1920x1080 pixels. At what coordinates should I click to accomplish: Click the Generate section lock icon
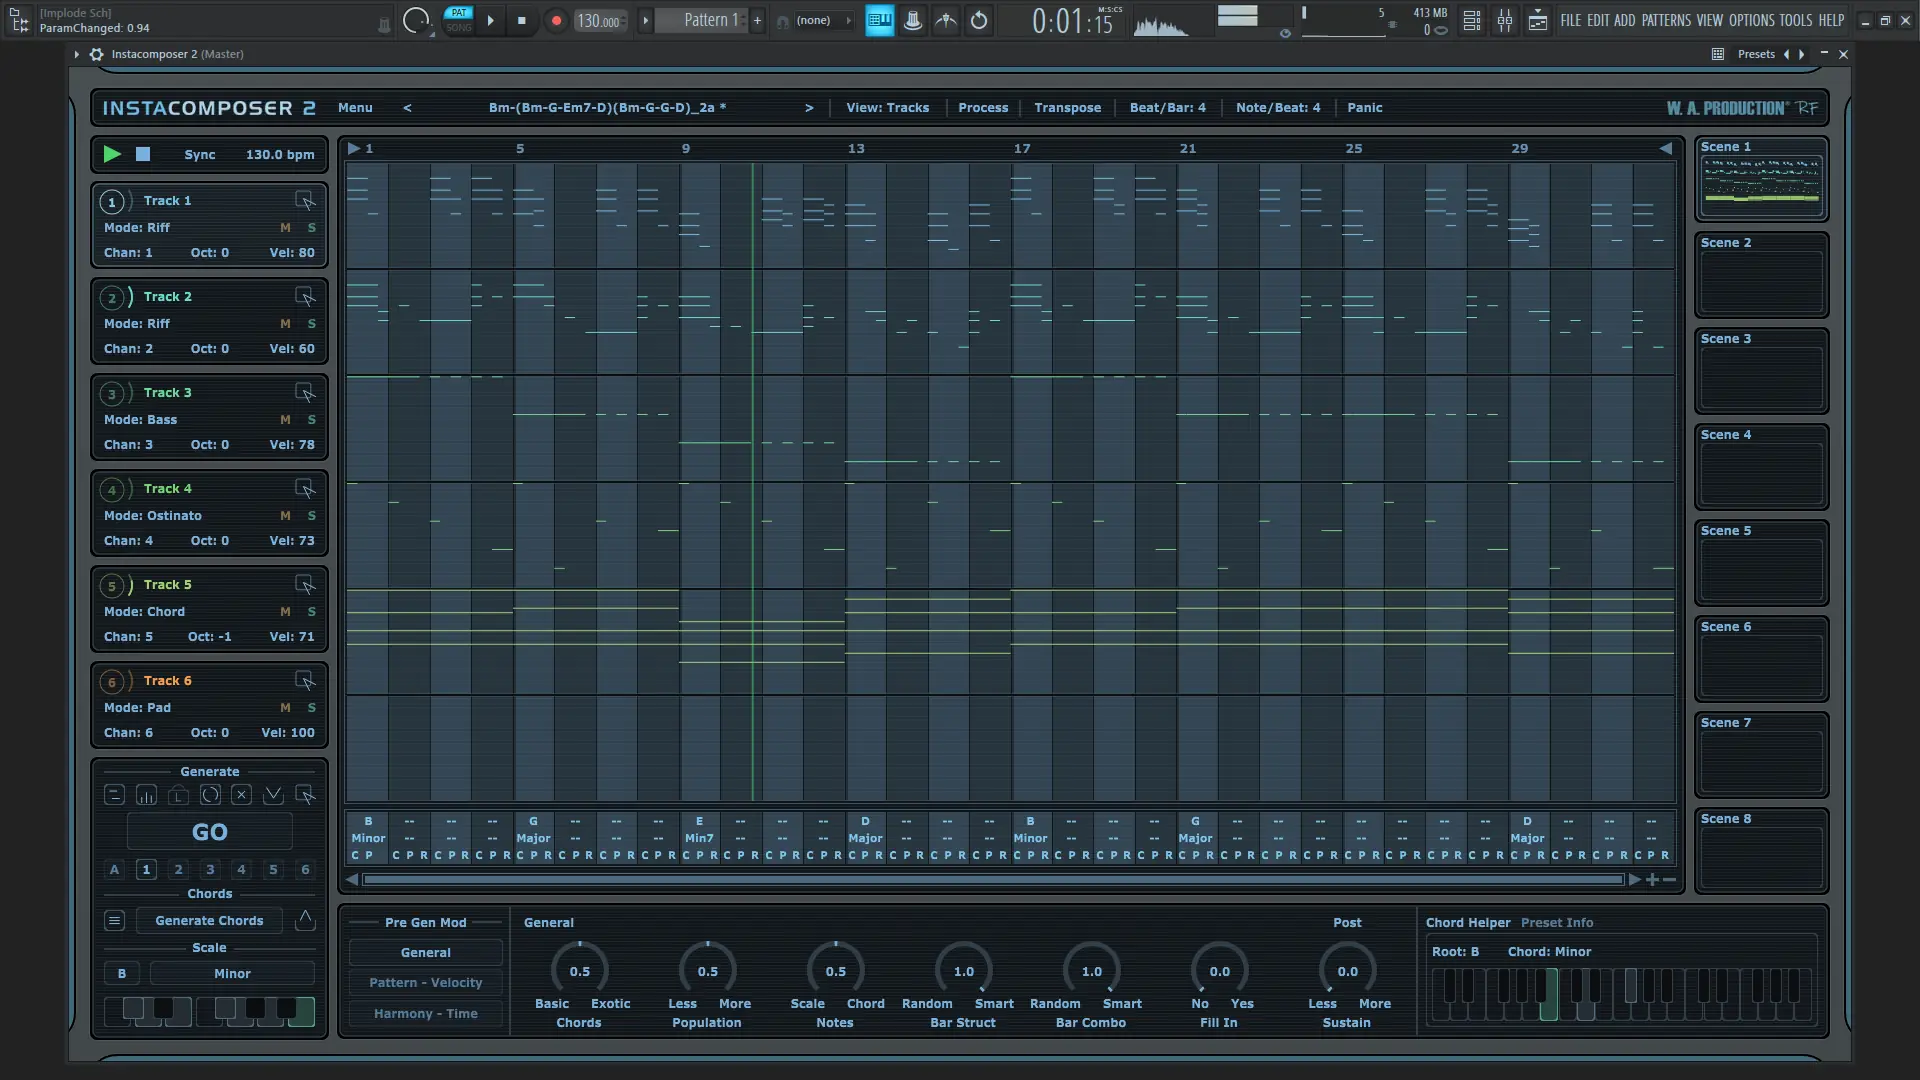[x=178, y=795]
